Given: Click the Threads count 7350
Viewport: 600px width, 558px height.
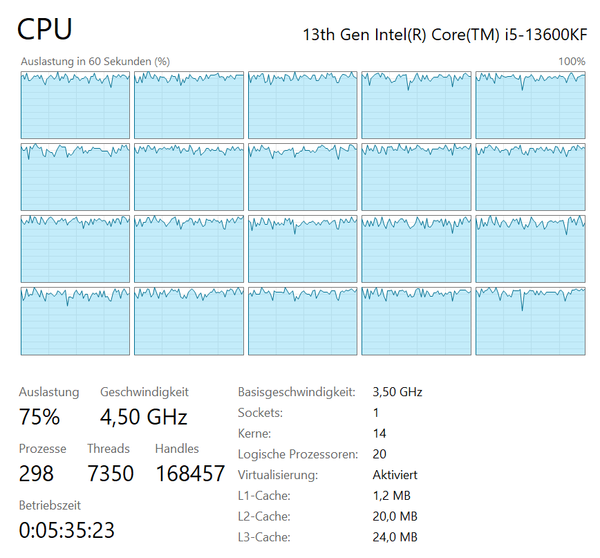Looking at the screenshot, I should [110, 473].
